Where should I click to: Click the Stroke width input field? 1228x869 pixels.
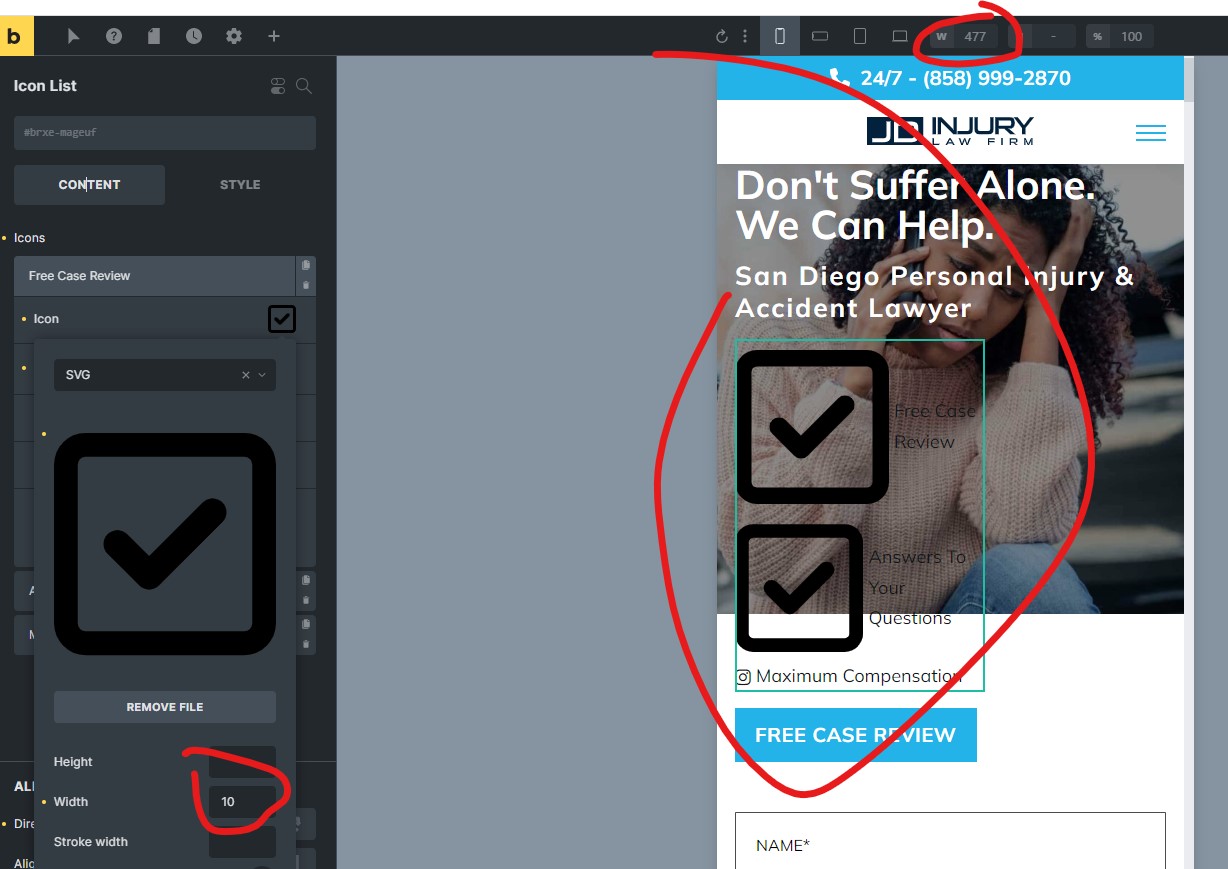coord(242,842)
